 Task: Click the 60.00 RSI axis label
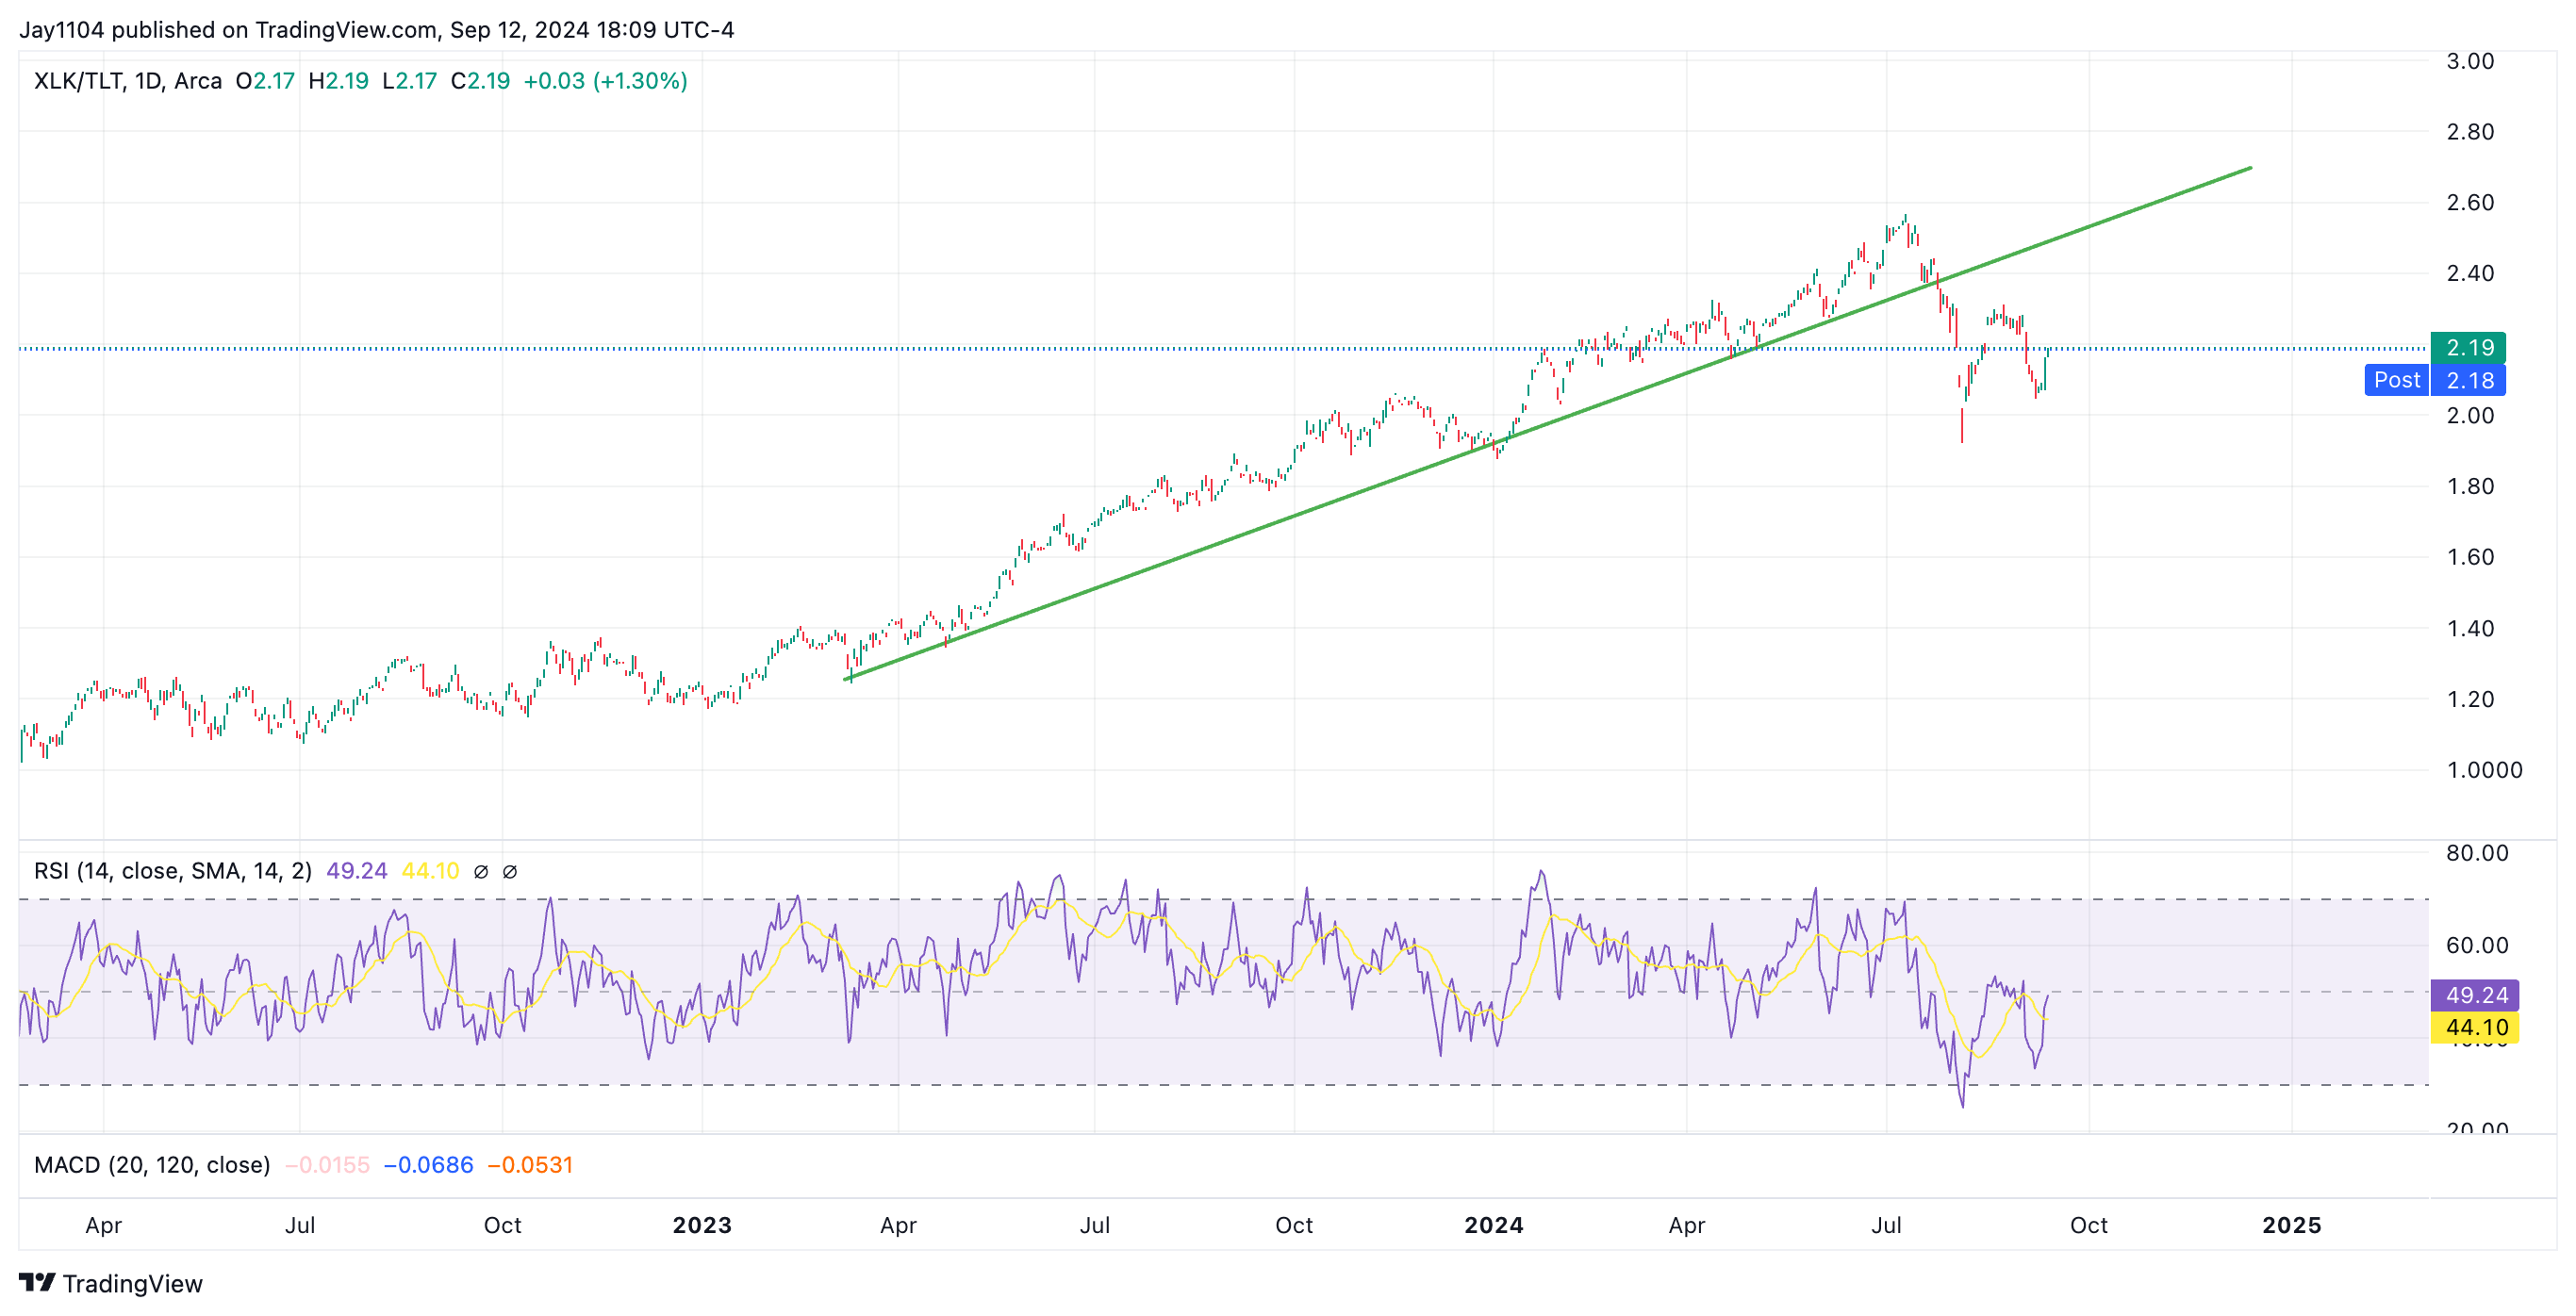2477,945
